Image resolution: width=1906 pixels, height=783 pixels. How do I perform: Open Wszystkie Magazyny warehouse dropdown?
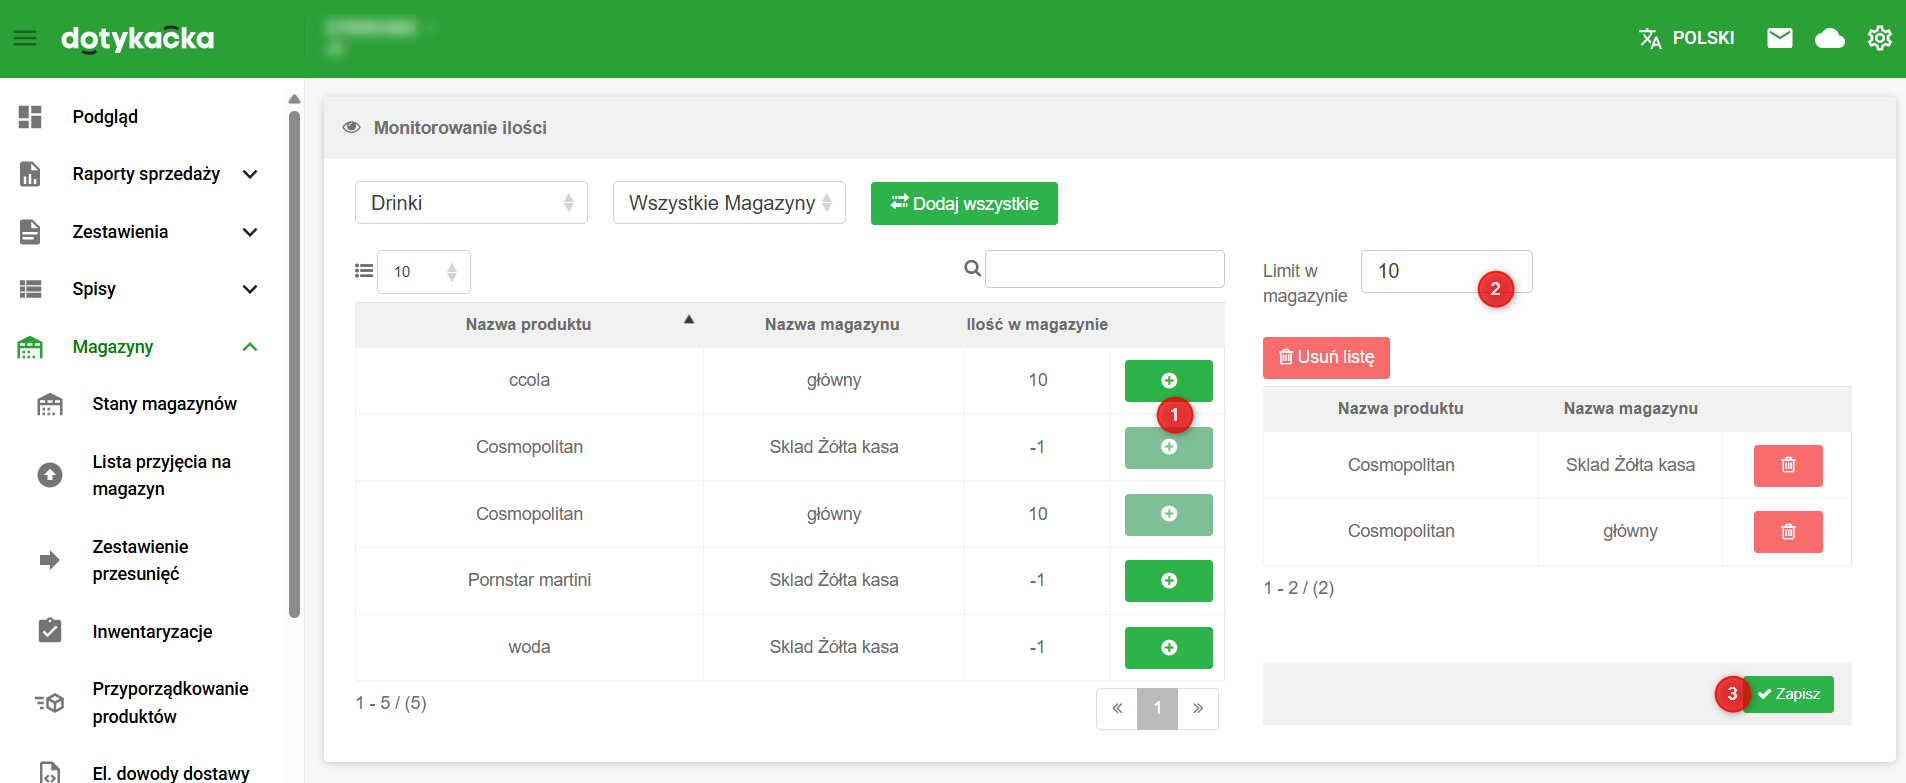coord(728,203)
